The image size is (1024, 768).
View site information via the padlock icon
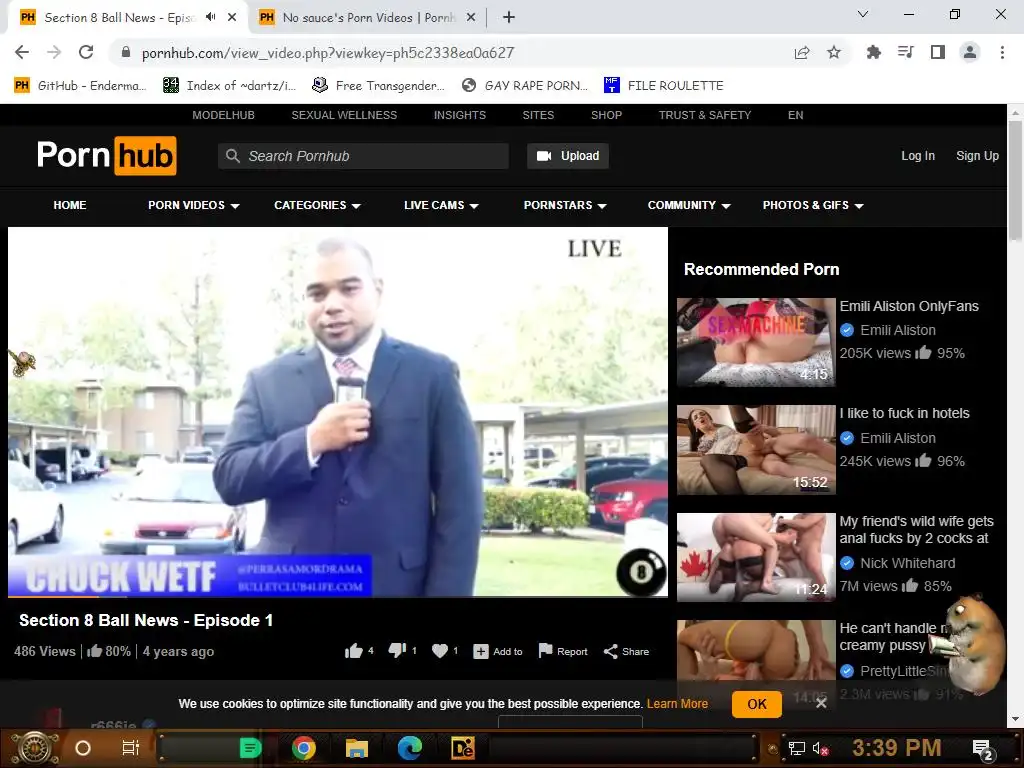pos(126,52)
